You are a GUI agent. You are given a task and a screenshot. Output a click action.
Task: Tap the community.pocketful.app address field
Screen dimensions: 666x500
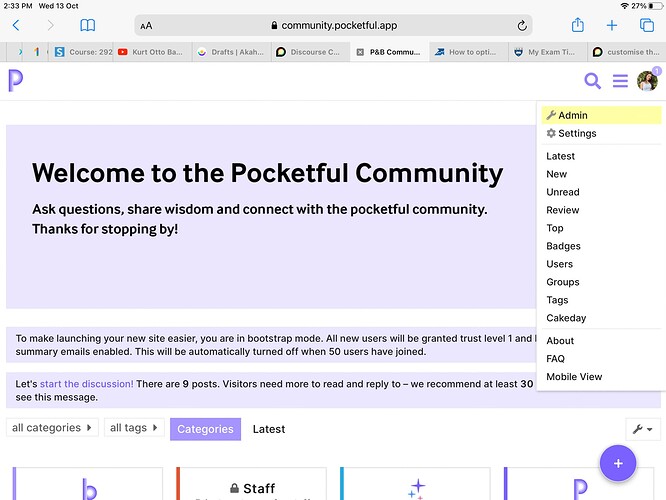(x=333, y=25)
